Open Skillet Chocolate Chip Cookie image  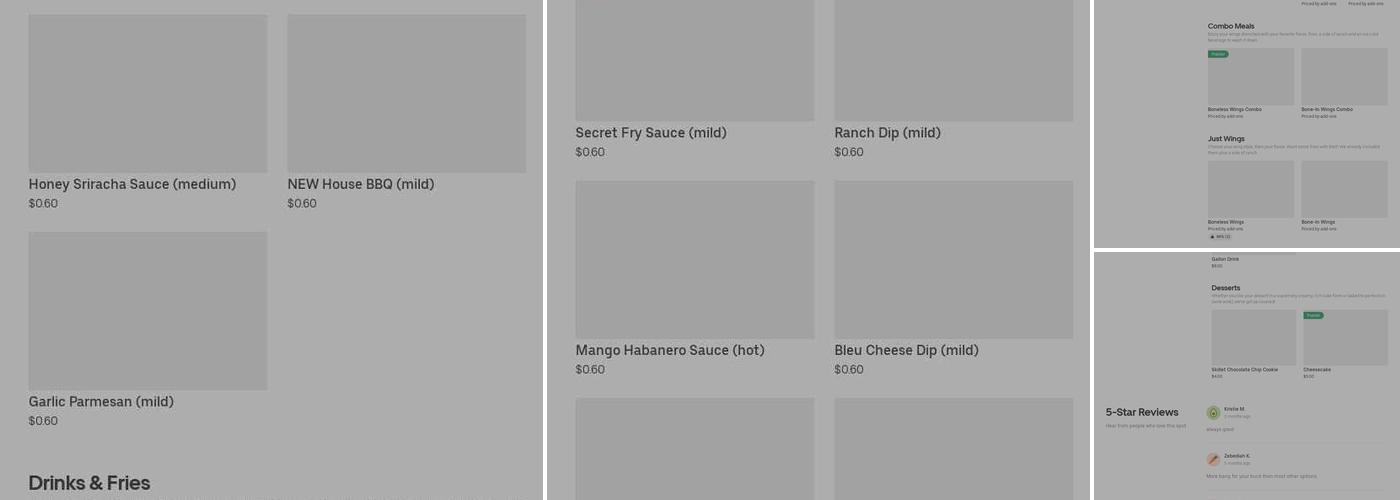point(1254,337)
